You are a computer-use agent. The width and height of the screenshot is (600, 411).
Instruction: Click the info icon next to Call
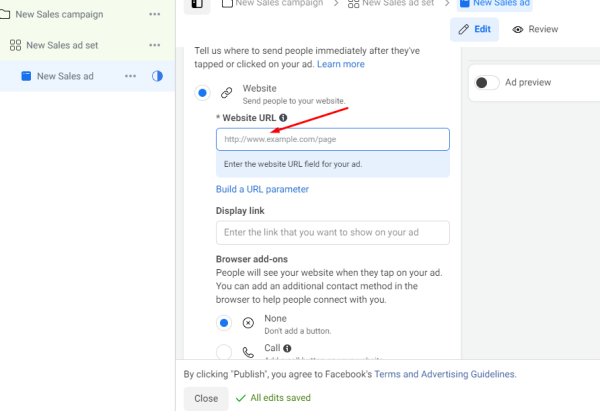tap(288, 348)
